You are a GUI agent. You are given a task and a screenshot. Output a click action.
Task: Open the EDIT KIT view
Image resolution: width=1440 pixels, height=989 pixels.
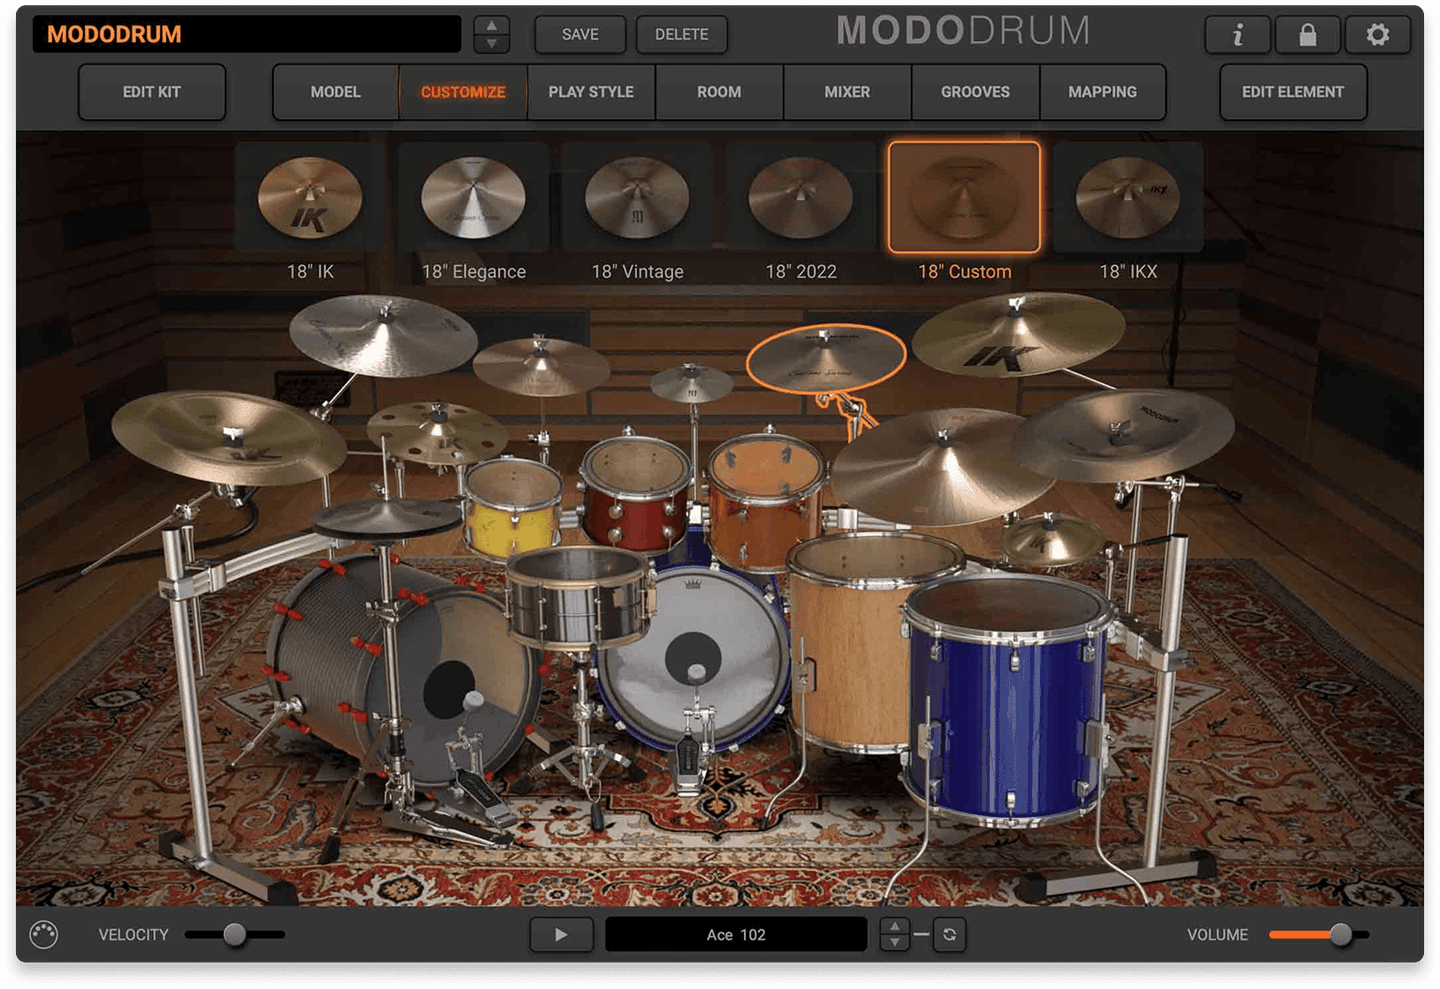tap(151, 91)
